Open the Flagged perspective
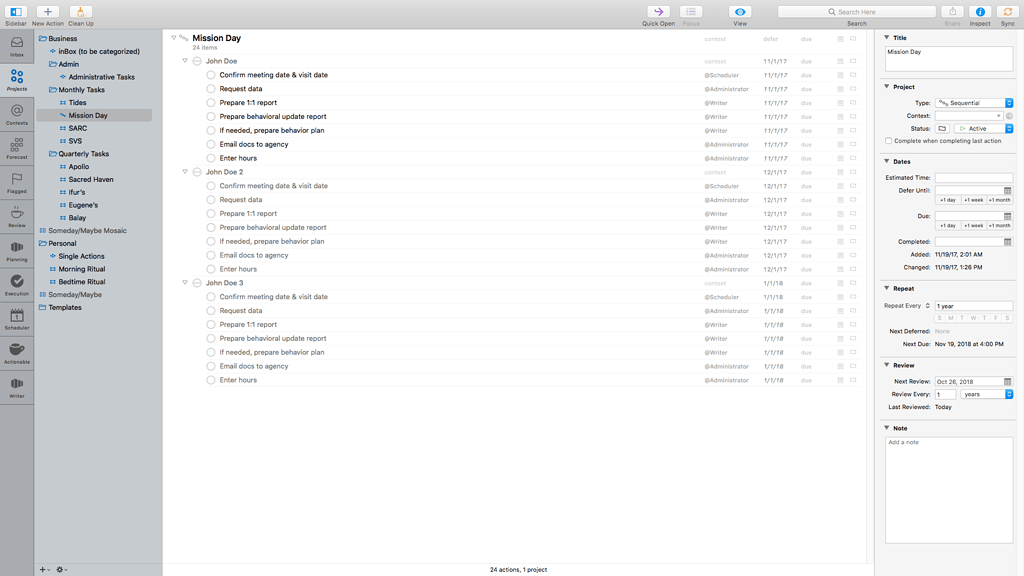1024x576 pixels. (17, 182)
